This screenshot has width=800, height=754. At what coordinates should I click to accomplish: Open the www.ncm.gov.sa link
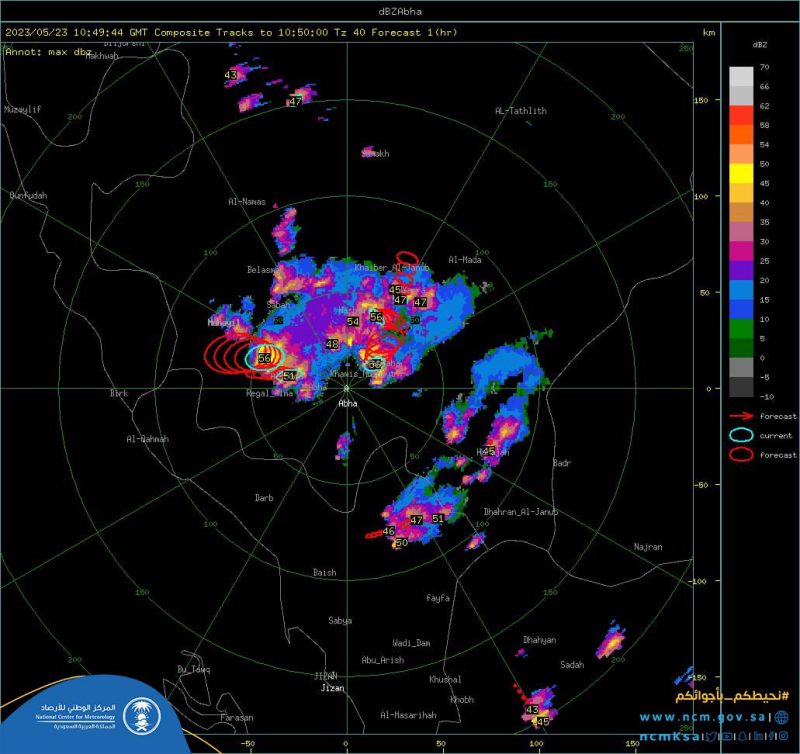point(702,717)
